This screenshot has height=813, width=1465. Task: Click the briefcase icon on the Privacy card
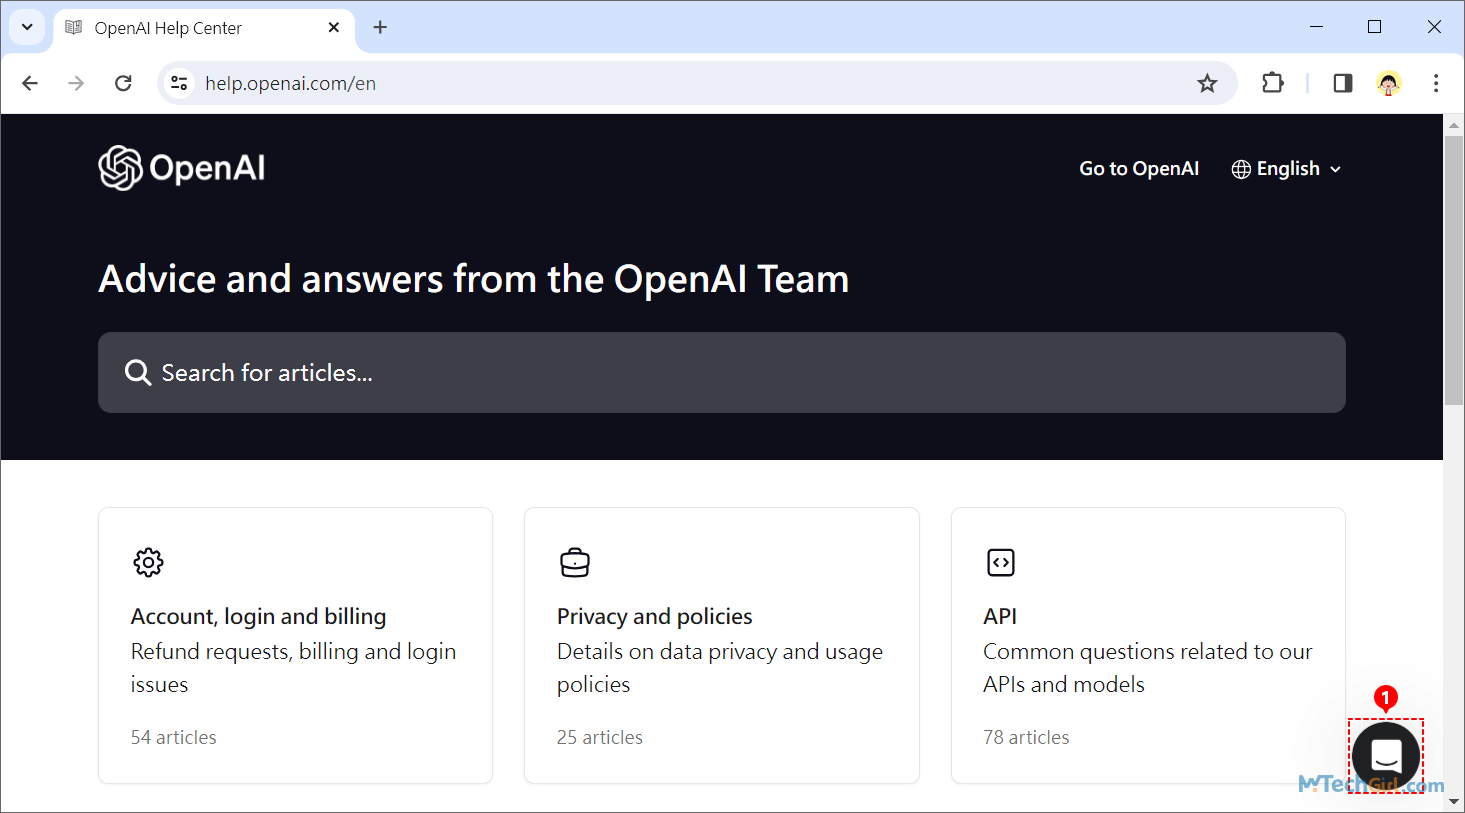click(575, 562)
